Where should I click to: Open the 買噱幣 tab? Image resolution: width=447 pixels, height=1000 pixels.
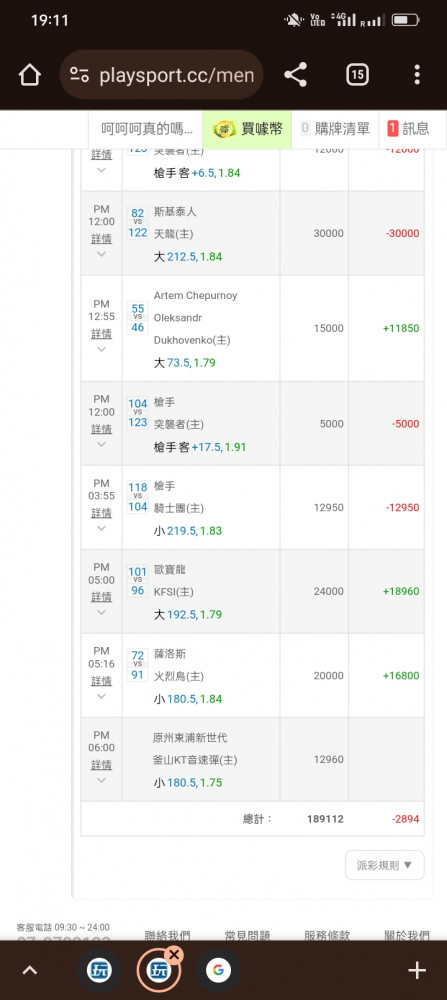pyautogui.click(x=247, y=129)
